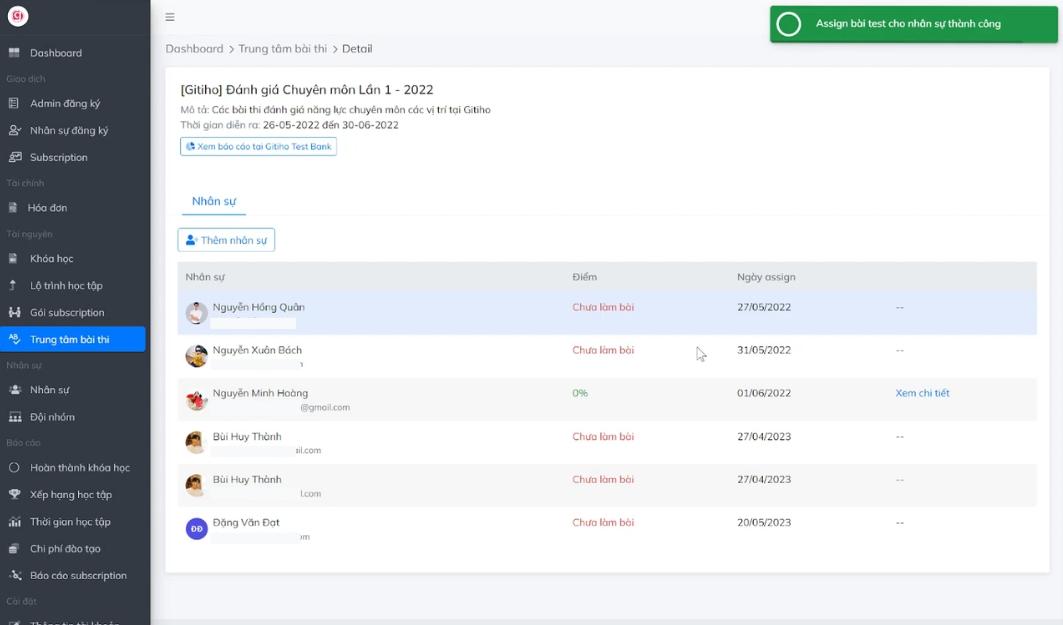Go to Lộ trình học tập
Screen dimensions: 1063x625
pyautogui.click(x=66, y=286)
